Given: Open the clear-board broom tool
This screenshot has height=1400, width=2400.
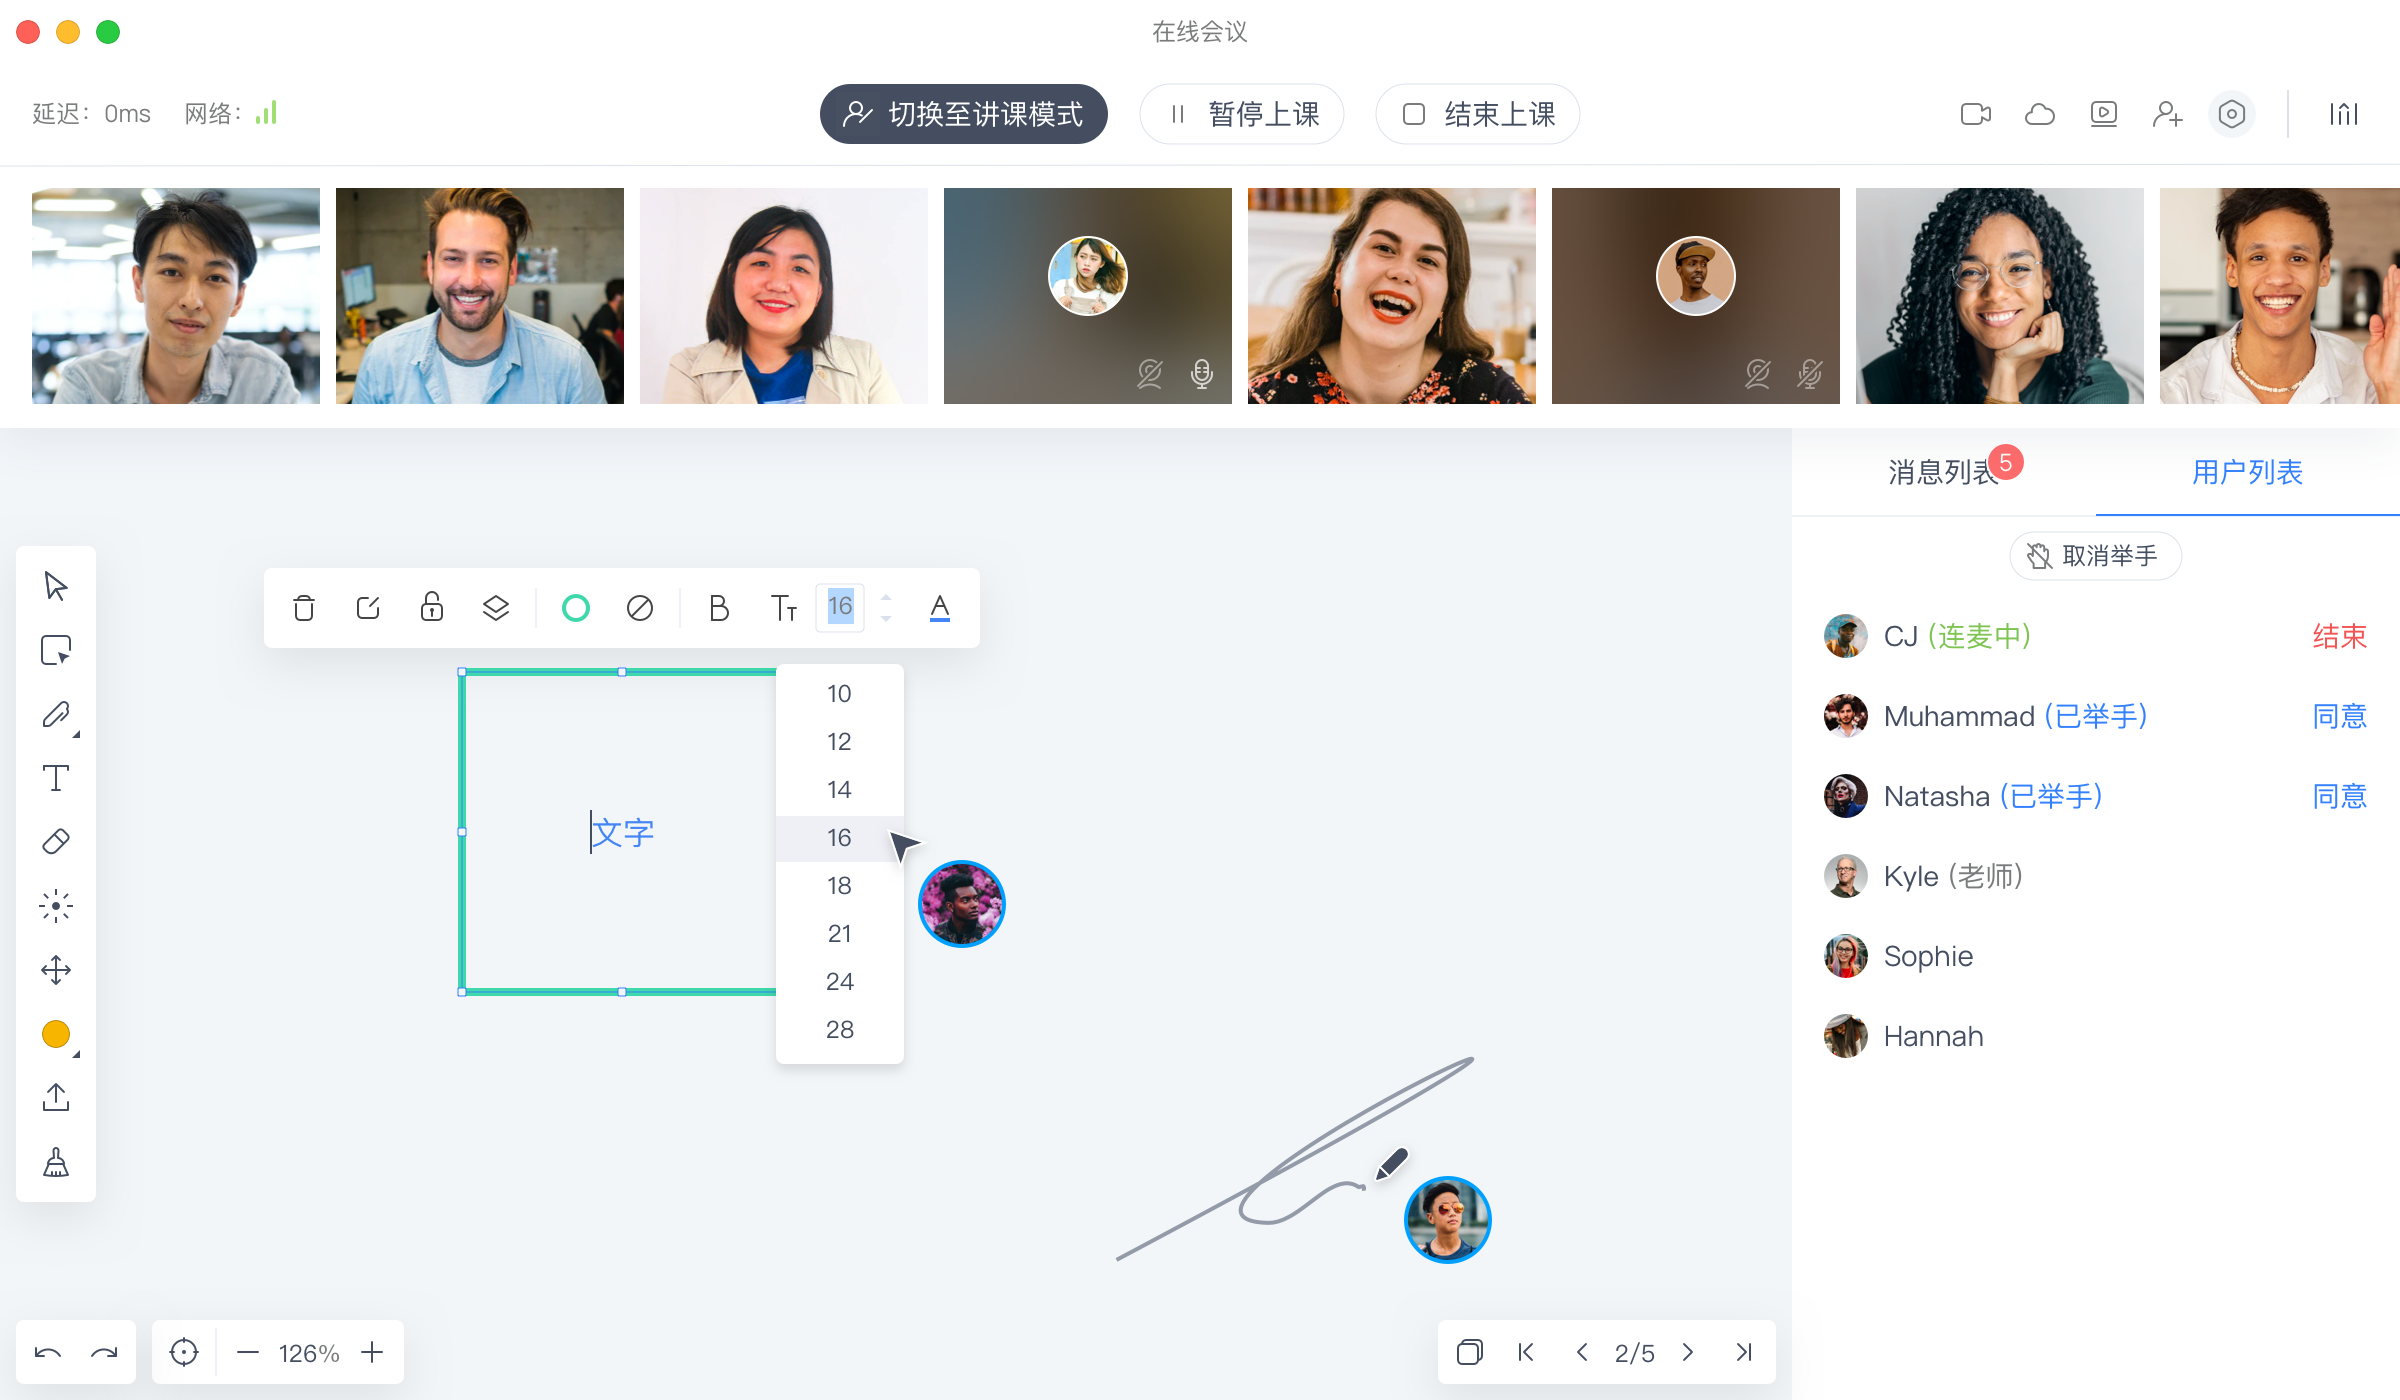Looking at the screenshot, I should coord(56,1161).
